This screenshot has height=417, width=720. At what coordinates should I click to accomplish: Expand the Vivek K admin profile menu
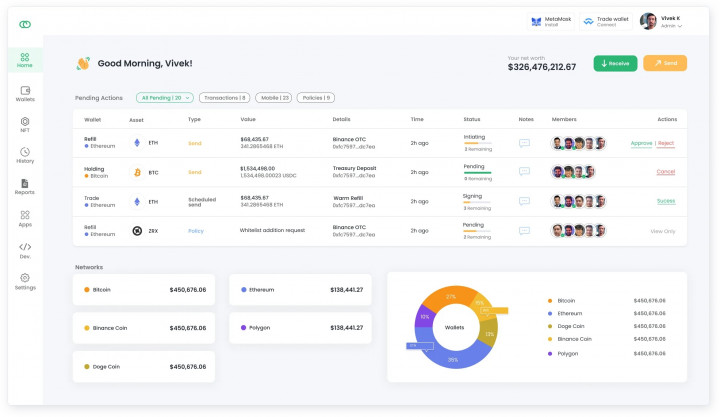point(662,22)
